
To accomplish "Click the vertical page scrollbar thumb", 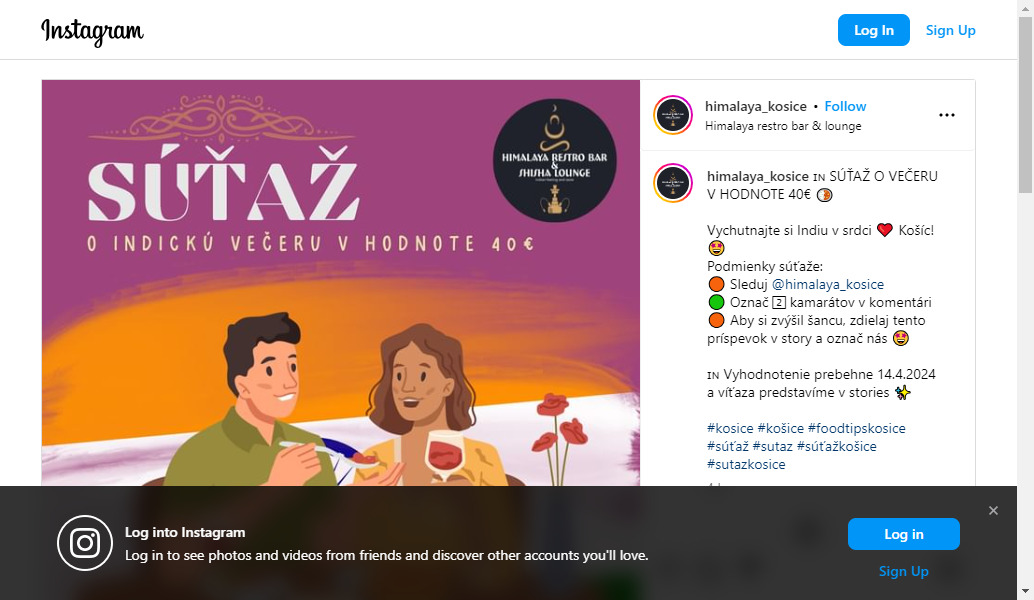I will pos(1025,105).
